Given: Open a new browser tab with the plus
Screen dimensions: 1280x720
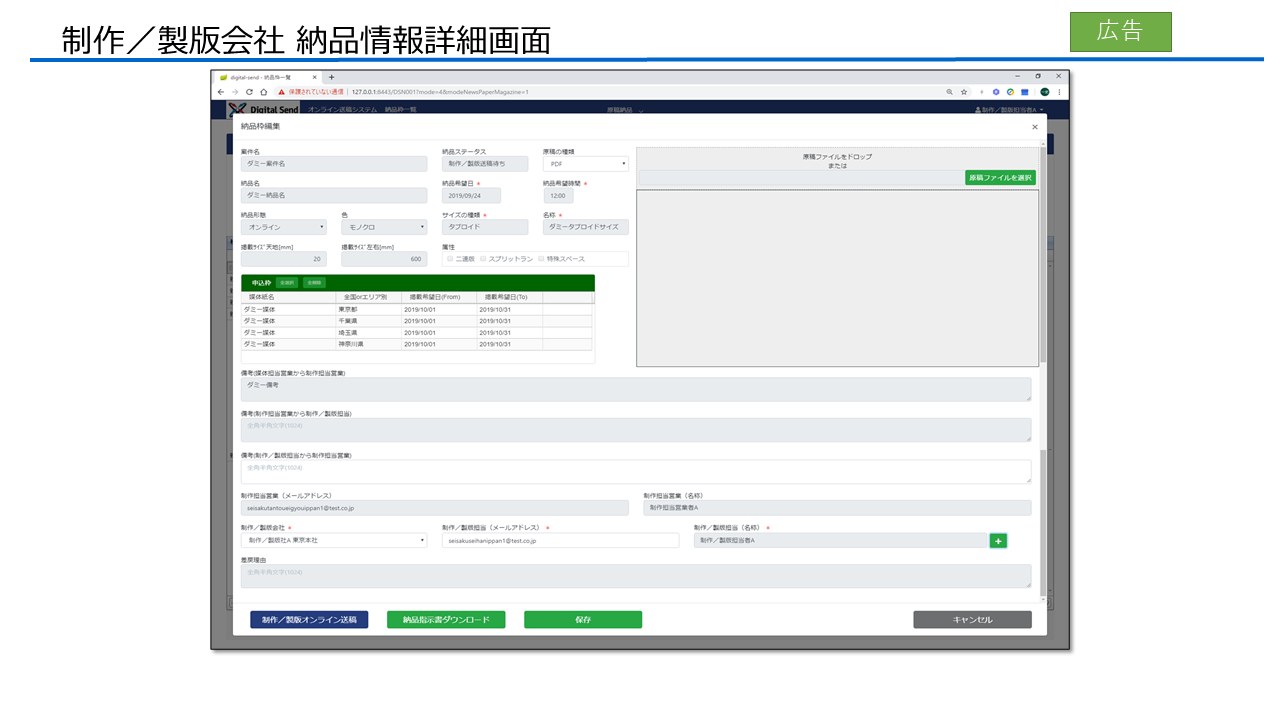Looking at the screenshot, I should [332, 77].
